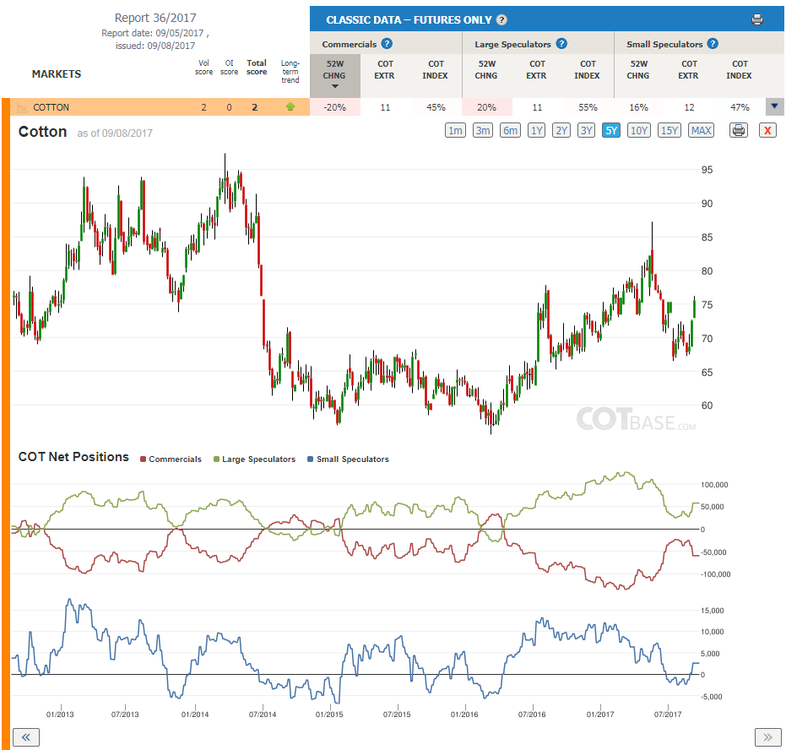Toggle Commercials series in legend
Image resolution: width=786 pixels, height=750 pixels.
pos(171,459)
